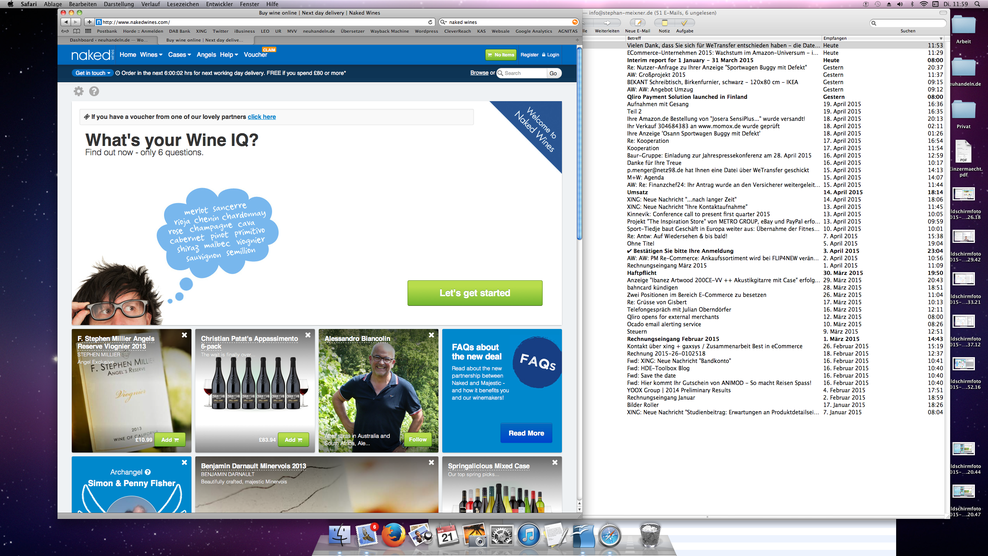Image resolution: width=988 pixels, height=556 pixels.
Task: Open Top Sites grid icon in bookmarks bar
Action: click(x=88, y=31)
